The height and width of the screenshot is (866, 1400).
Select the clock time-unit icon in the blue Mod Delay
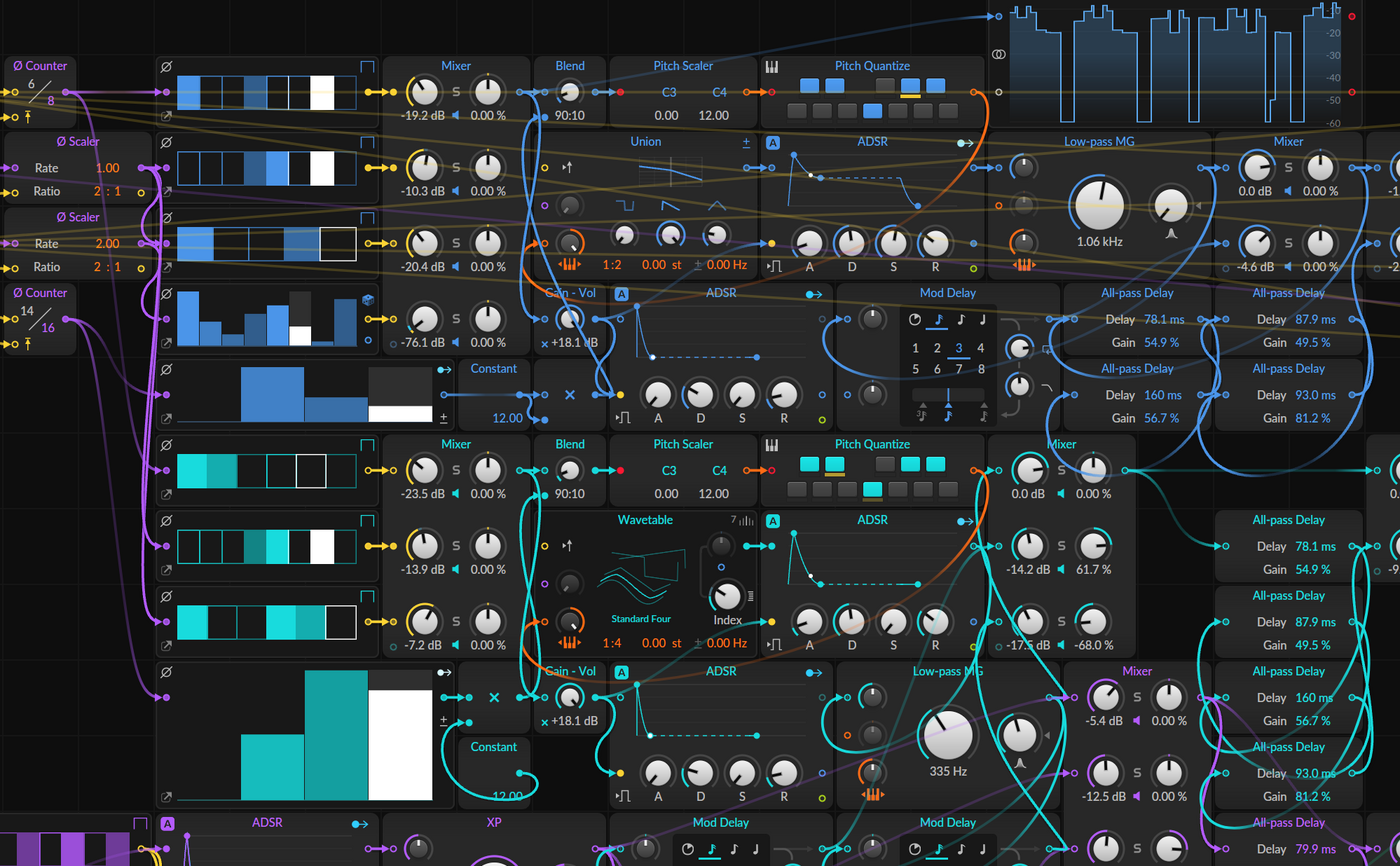pos(915,320)
